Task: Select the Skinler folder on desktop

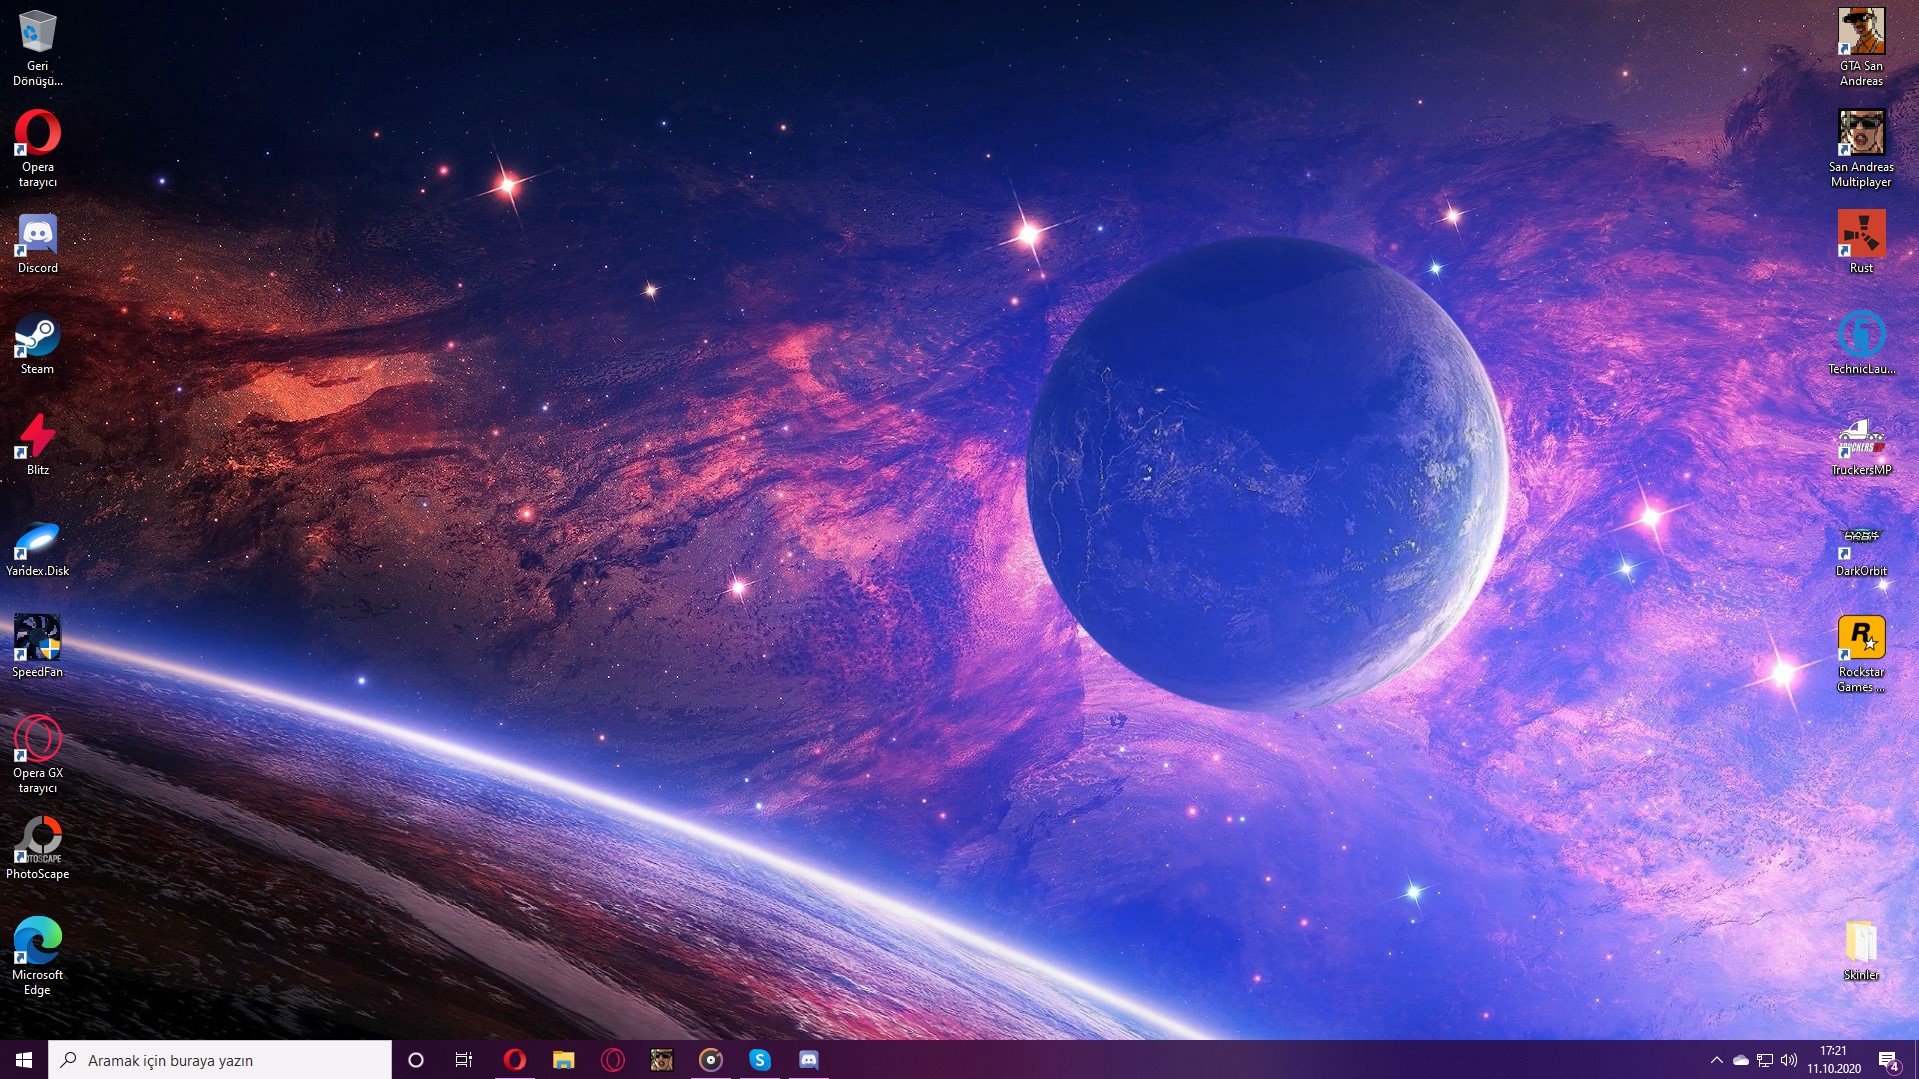Action: (1861, 950)
